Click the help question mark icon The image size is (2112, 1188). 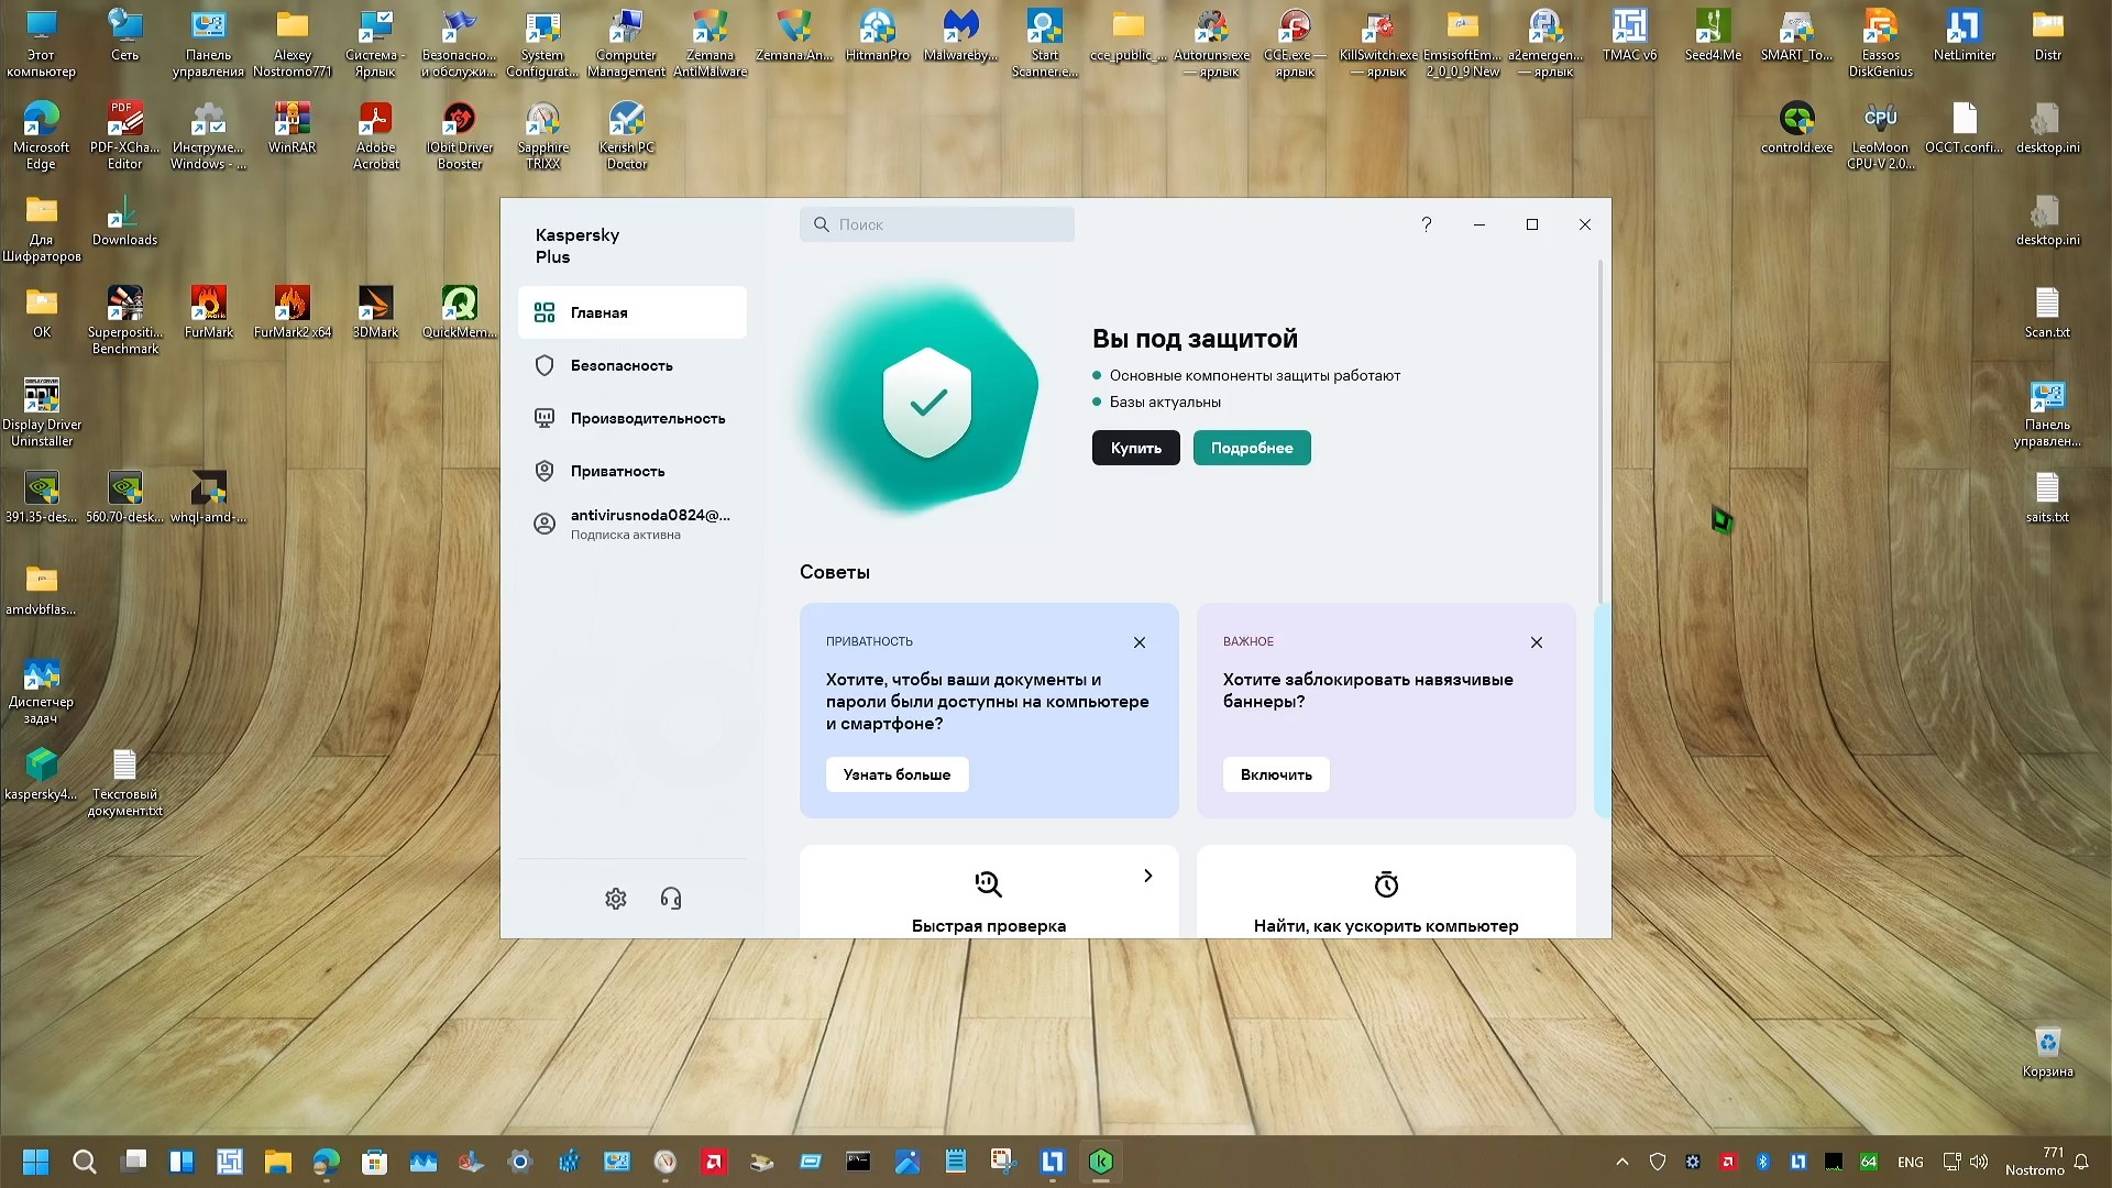click(x=1426, y=224)
